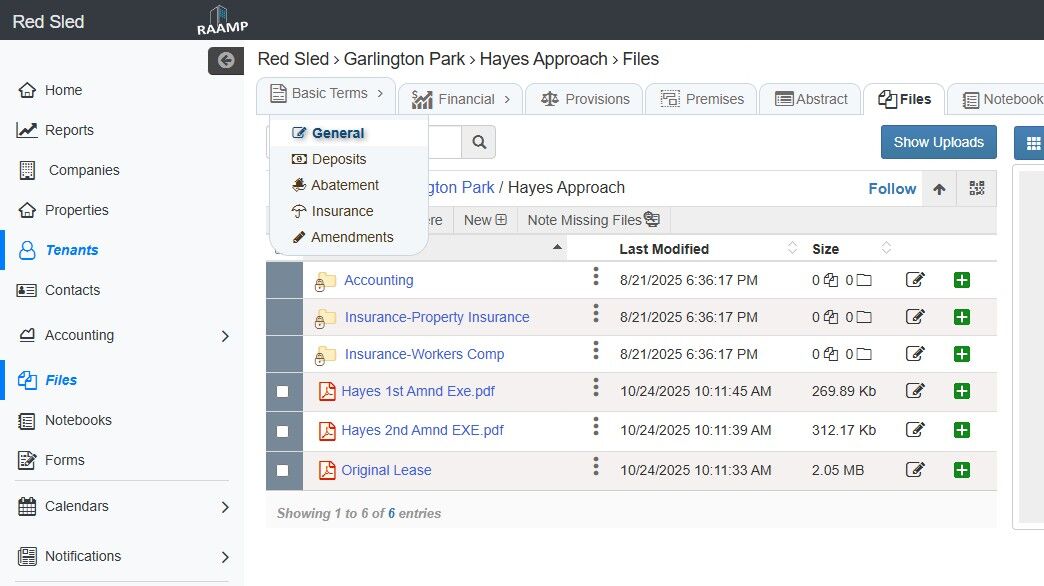
Task: Click the Show Uploads button
Action: [x=939, y=142]
